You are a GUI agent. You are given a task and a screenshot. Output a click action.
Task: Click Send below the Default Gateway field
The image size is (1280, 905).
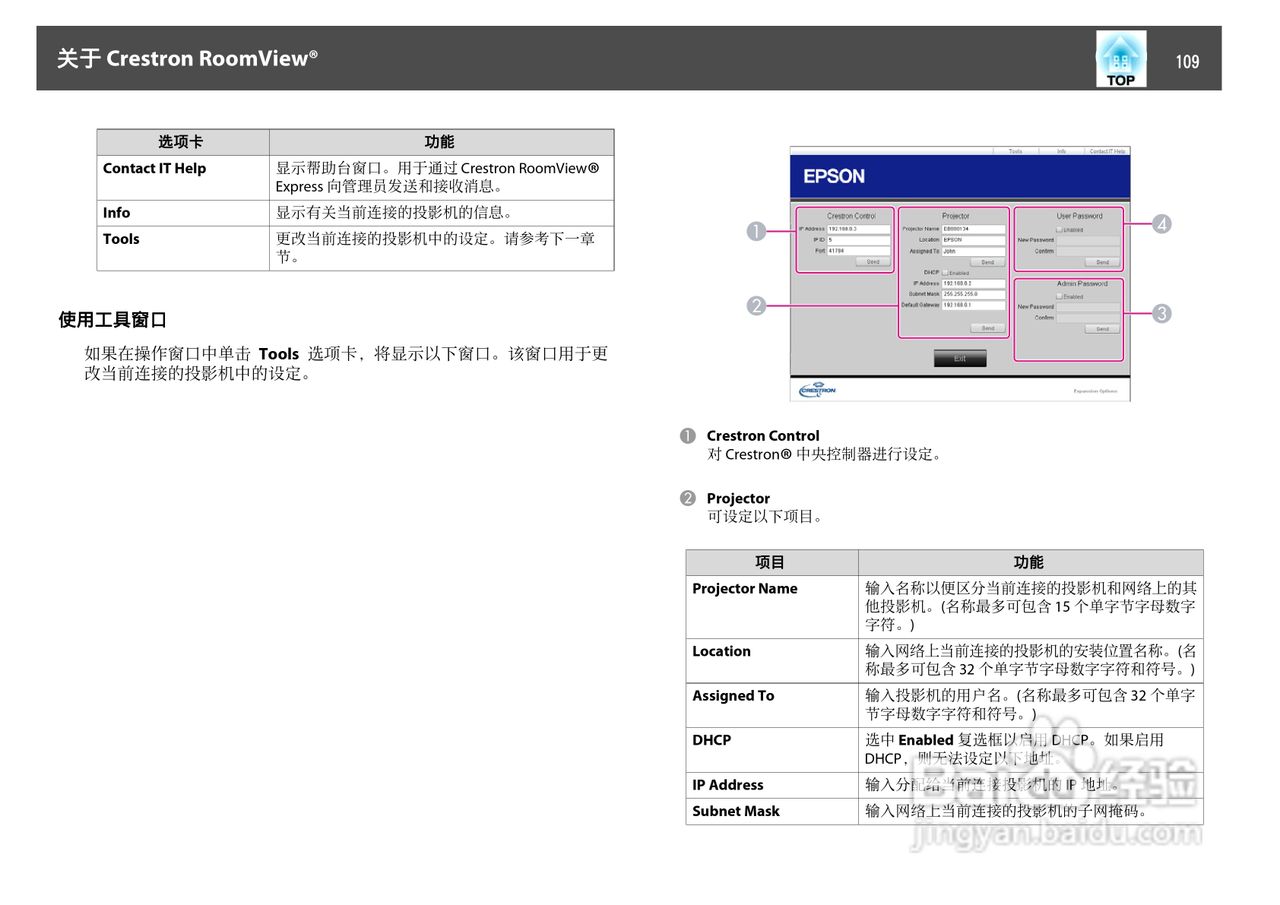[x=988, y=328]
